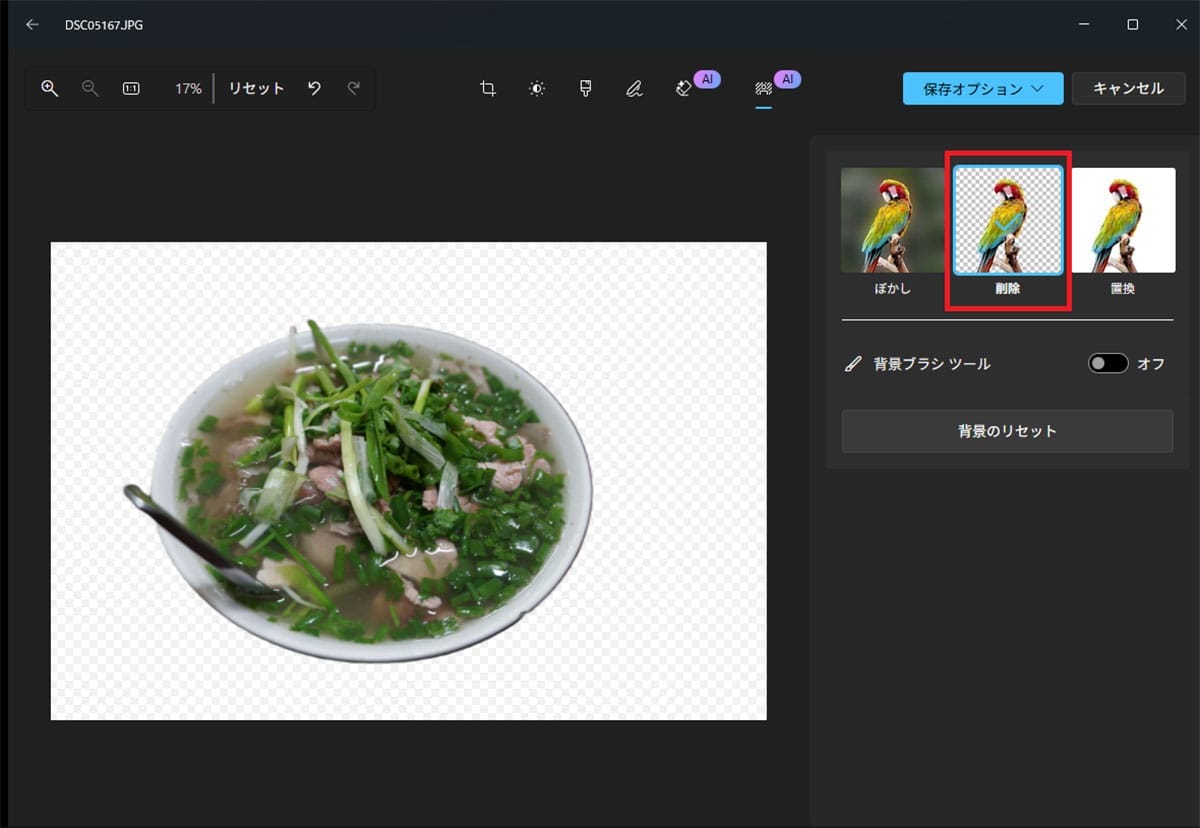The width and height of the screenshot is (1200, 828).
Task: Click the redo arrow icon
Action: [x=353, y=88]
